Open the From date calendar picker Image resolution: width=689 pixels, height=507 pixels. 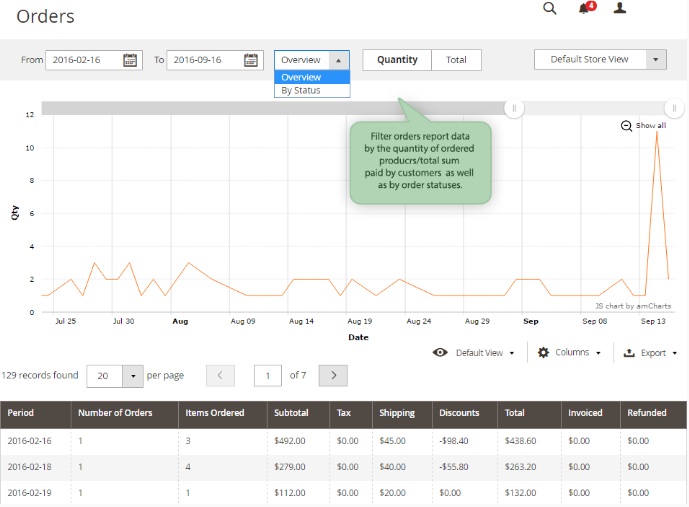[130, 60]
